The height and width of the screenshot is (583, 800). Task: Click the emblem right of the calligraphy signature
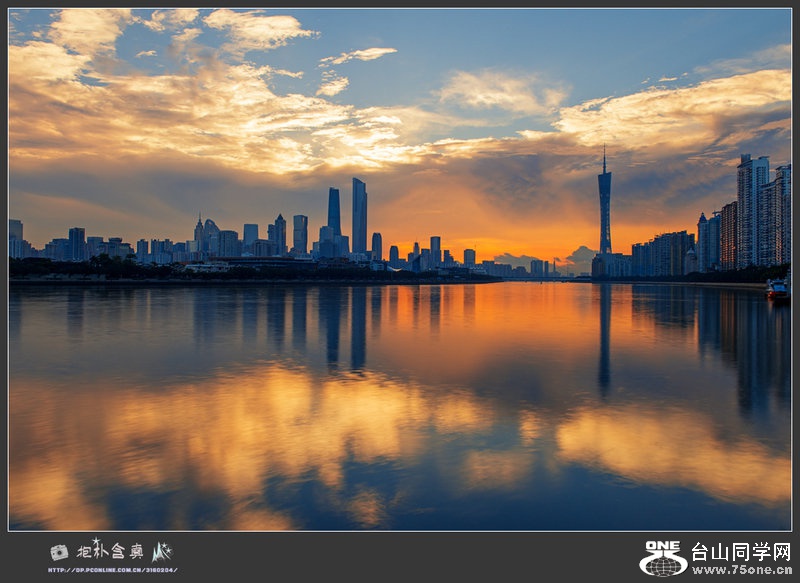tap(162, 551)
